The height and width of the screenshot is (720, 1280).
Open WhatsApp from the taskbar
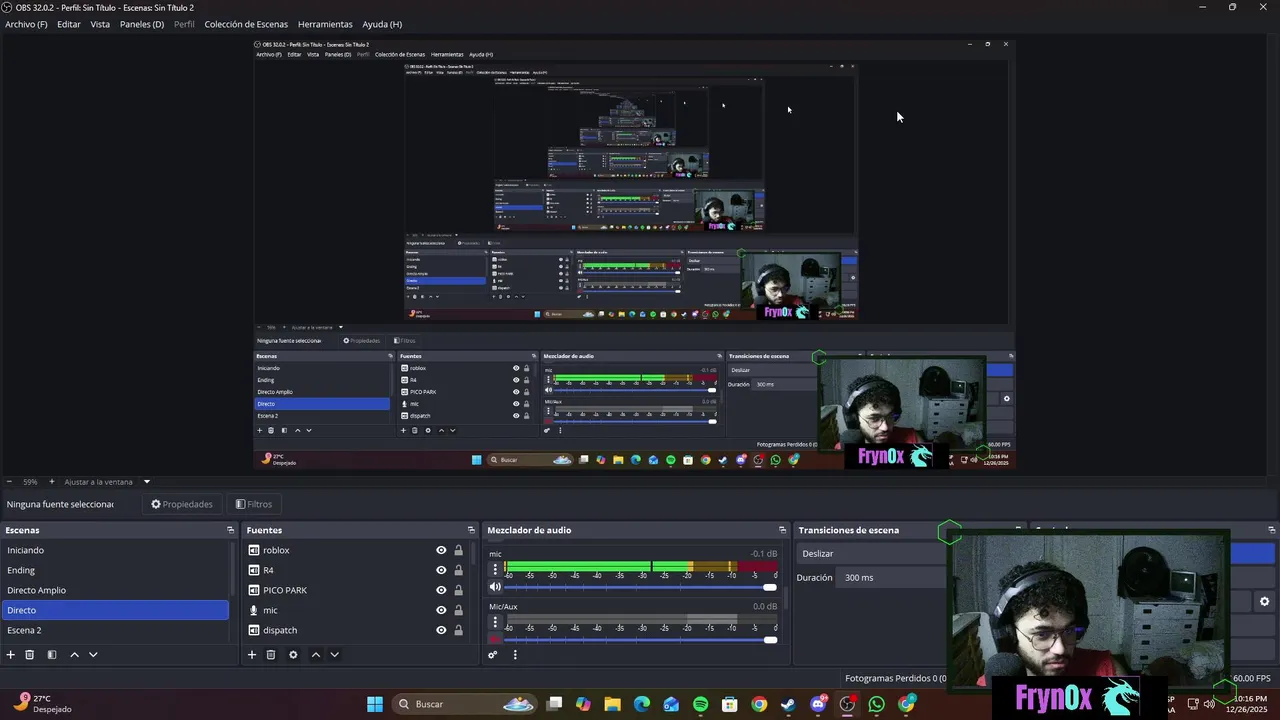[877, 704]
